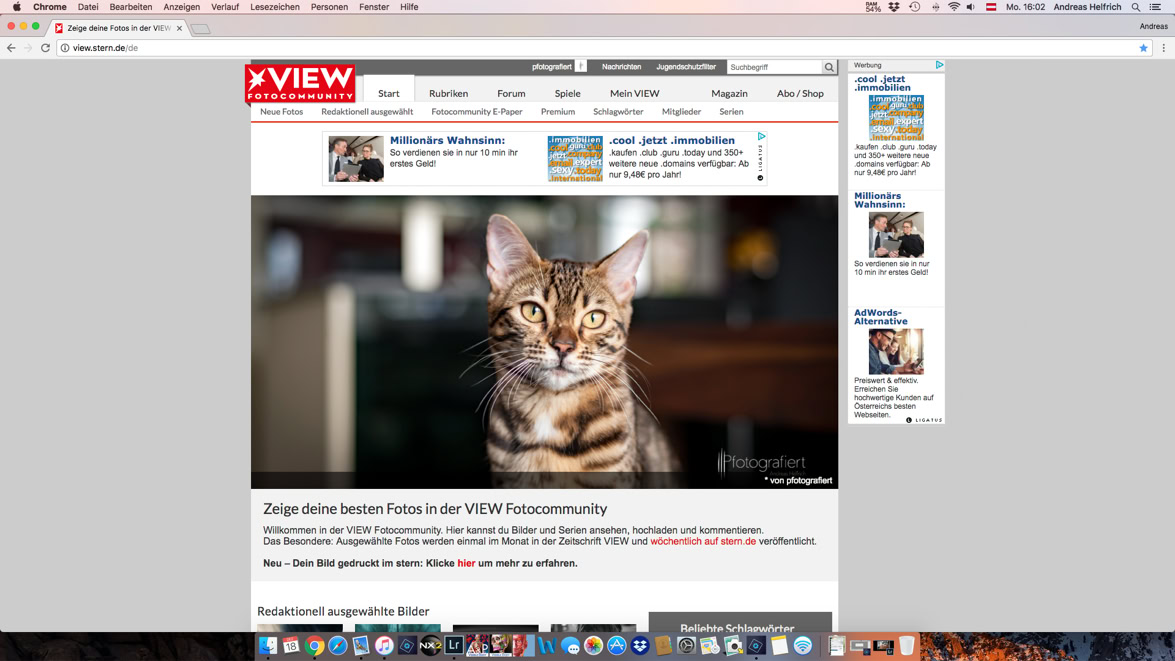Click the browser forward arrow
The height and width of the screenshot is (661, 1175).
(28, 48)
